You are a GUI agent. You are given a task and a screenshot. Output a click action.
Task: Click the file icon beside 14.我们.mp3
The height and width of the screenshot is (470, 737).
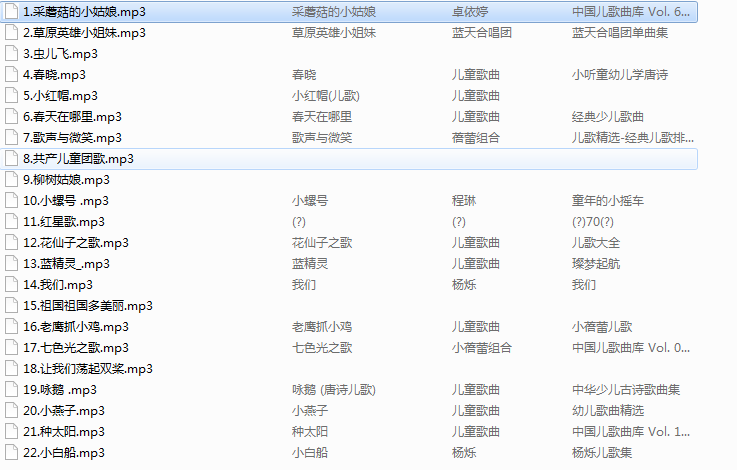tap(11, 285)
